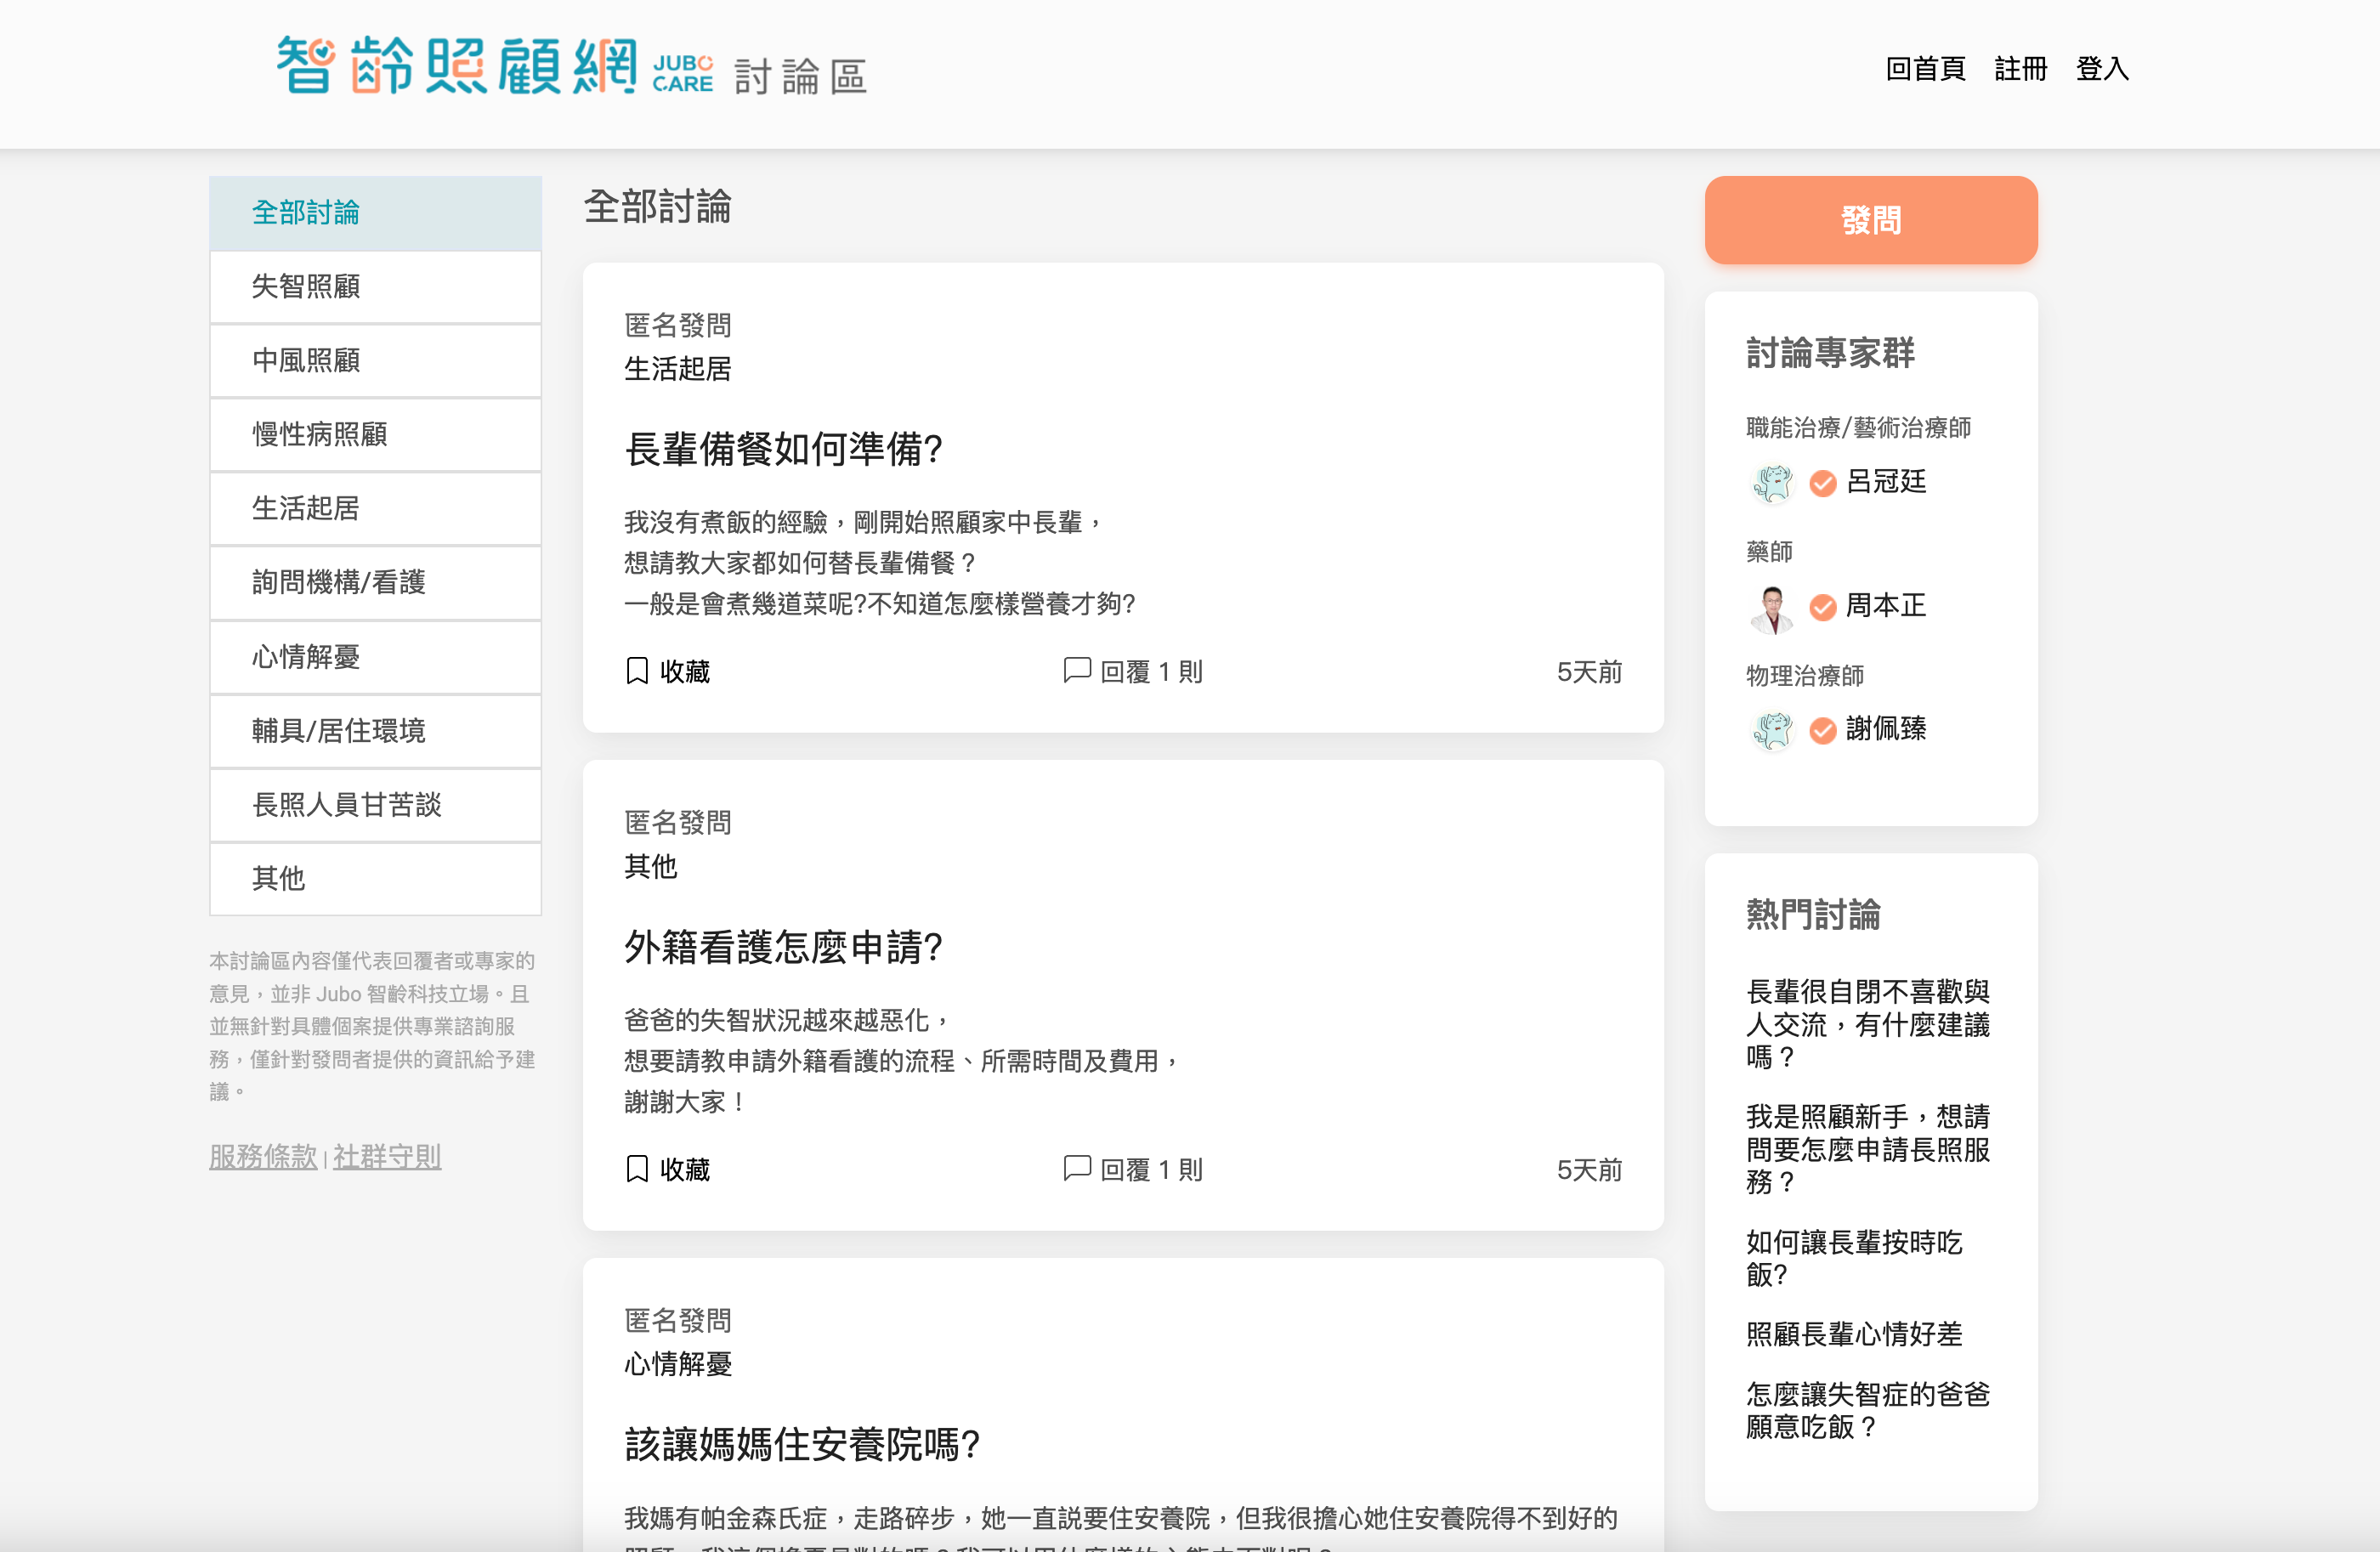Click the orange 發問 button
This screenshot has width=2380, height=1552.
(1870, 220)
